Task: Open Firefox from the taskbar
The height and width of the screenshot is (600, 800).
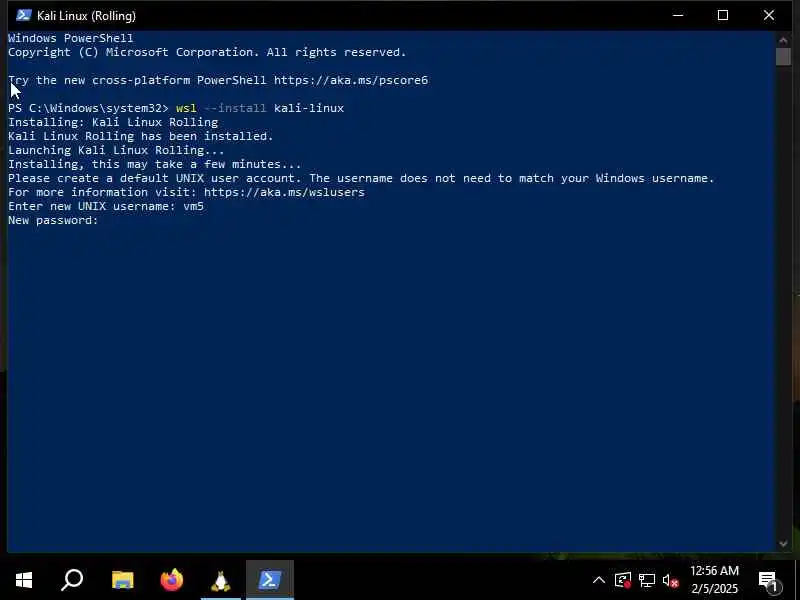Action: 171,580
